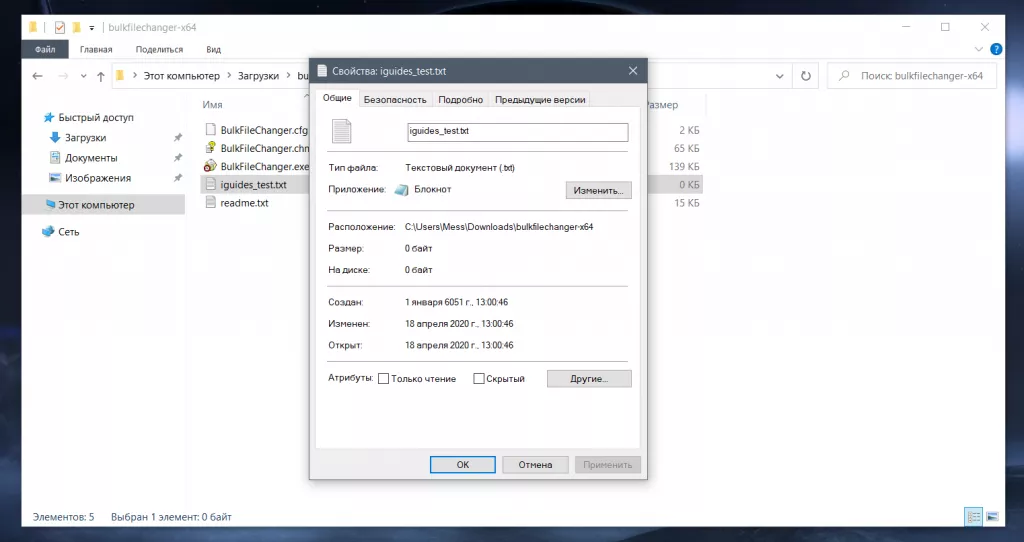This screenshot has width=1024, height=542.
Task: Open Explorer help question mark icon
Action: [x=995, y=49]
